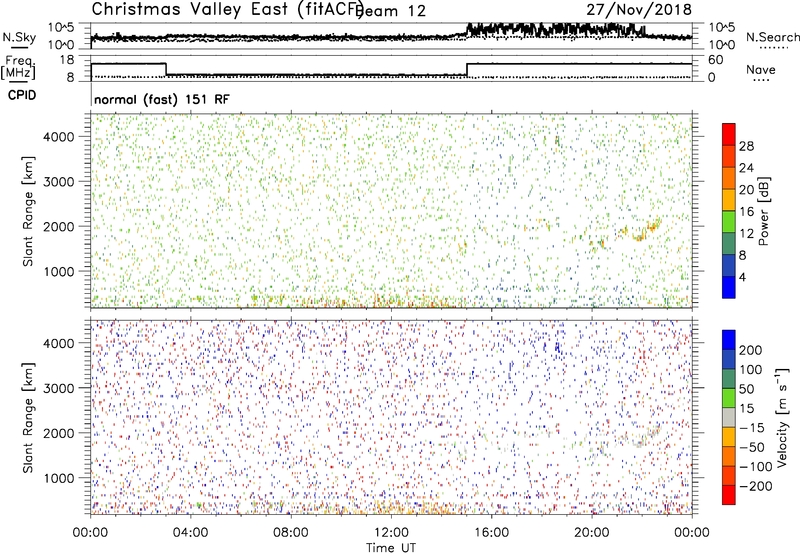Click the '04:00' time tick label
This screenshot has height=554, width=800.
click(x=190, y=533)
